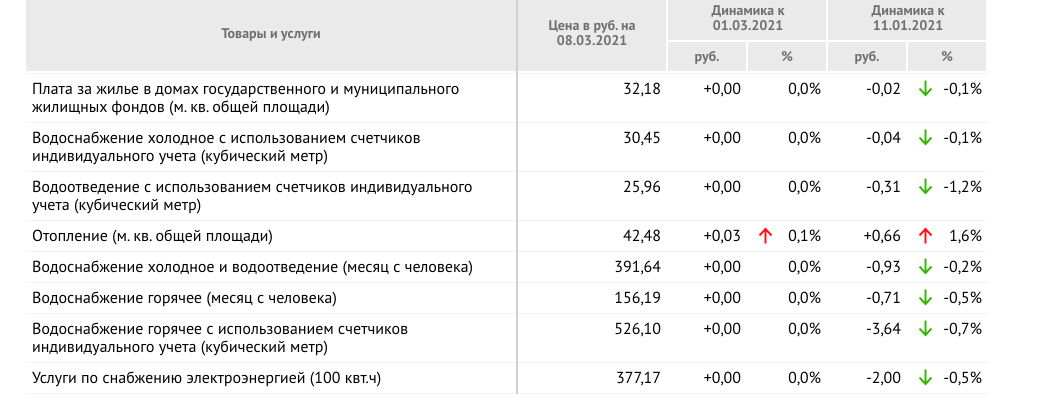Click red up arrow beside 0,1% heating
Viewport: 1051px width, 412px height.
[765, 236]
